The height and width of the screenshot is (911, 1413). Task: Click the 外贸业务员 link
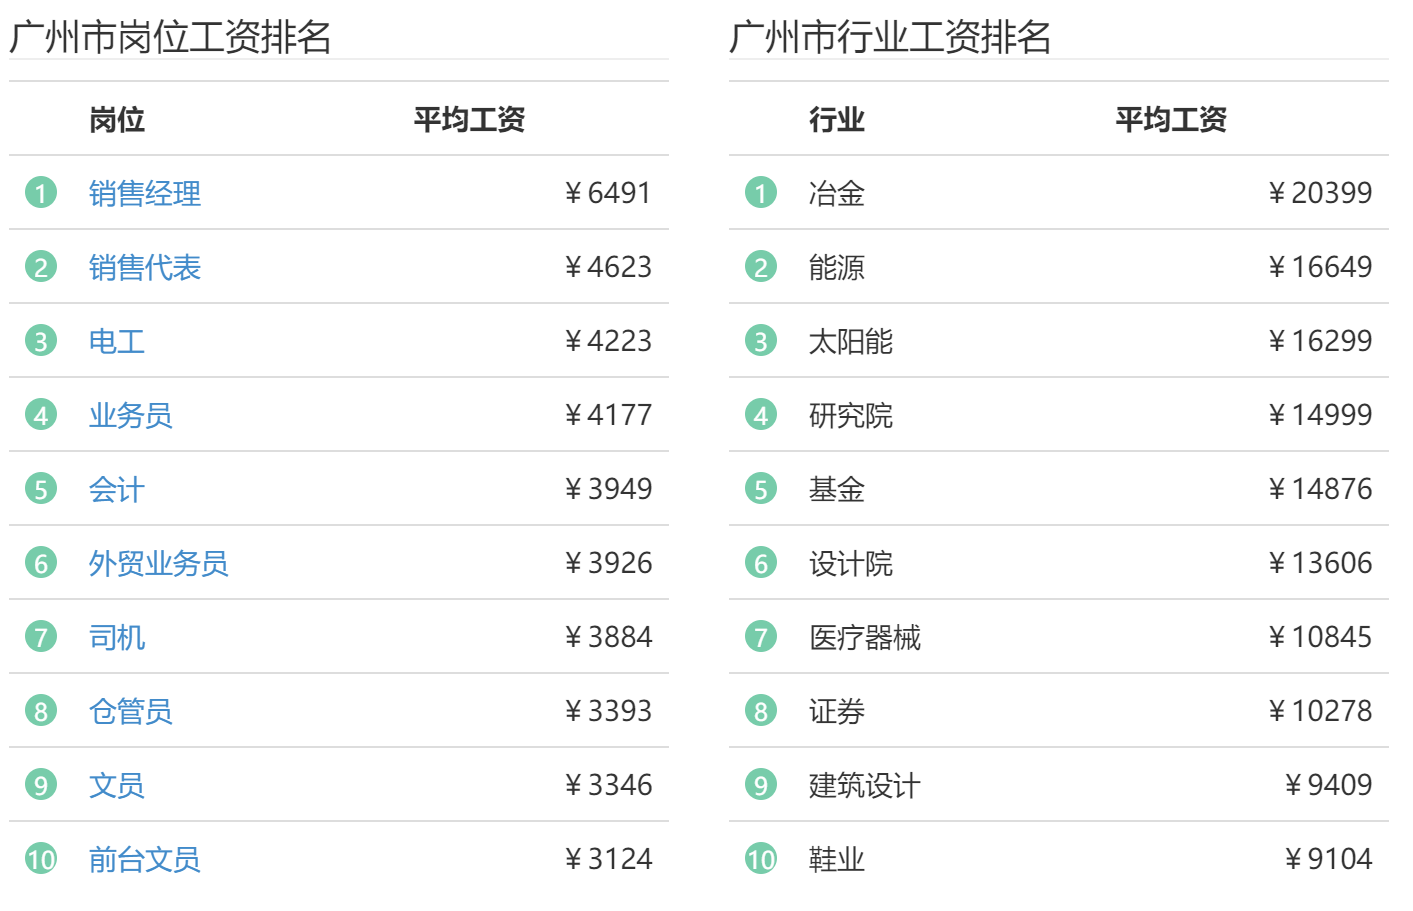(158, 563)
